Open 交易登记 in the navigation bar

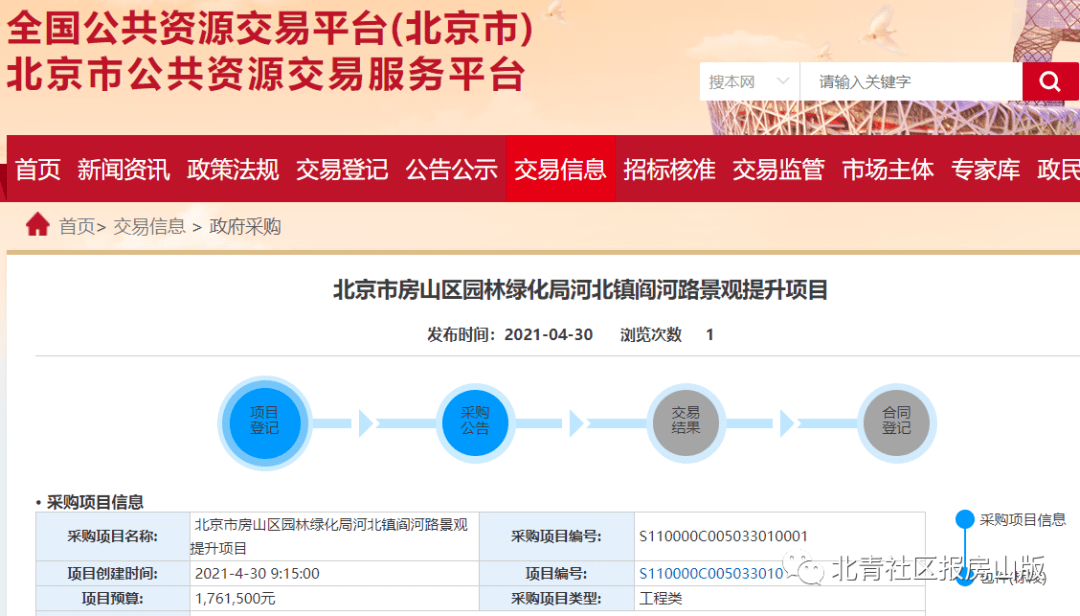(342, 170)
